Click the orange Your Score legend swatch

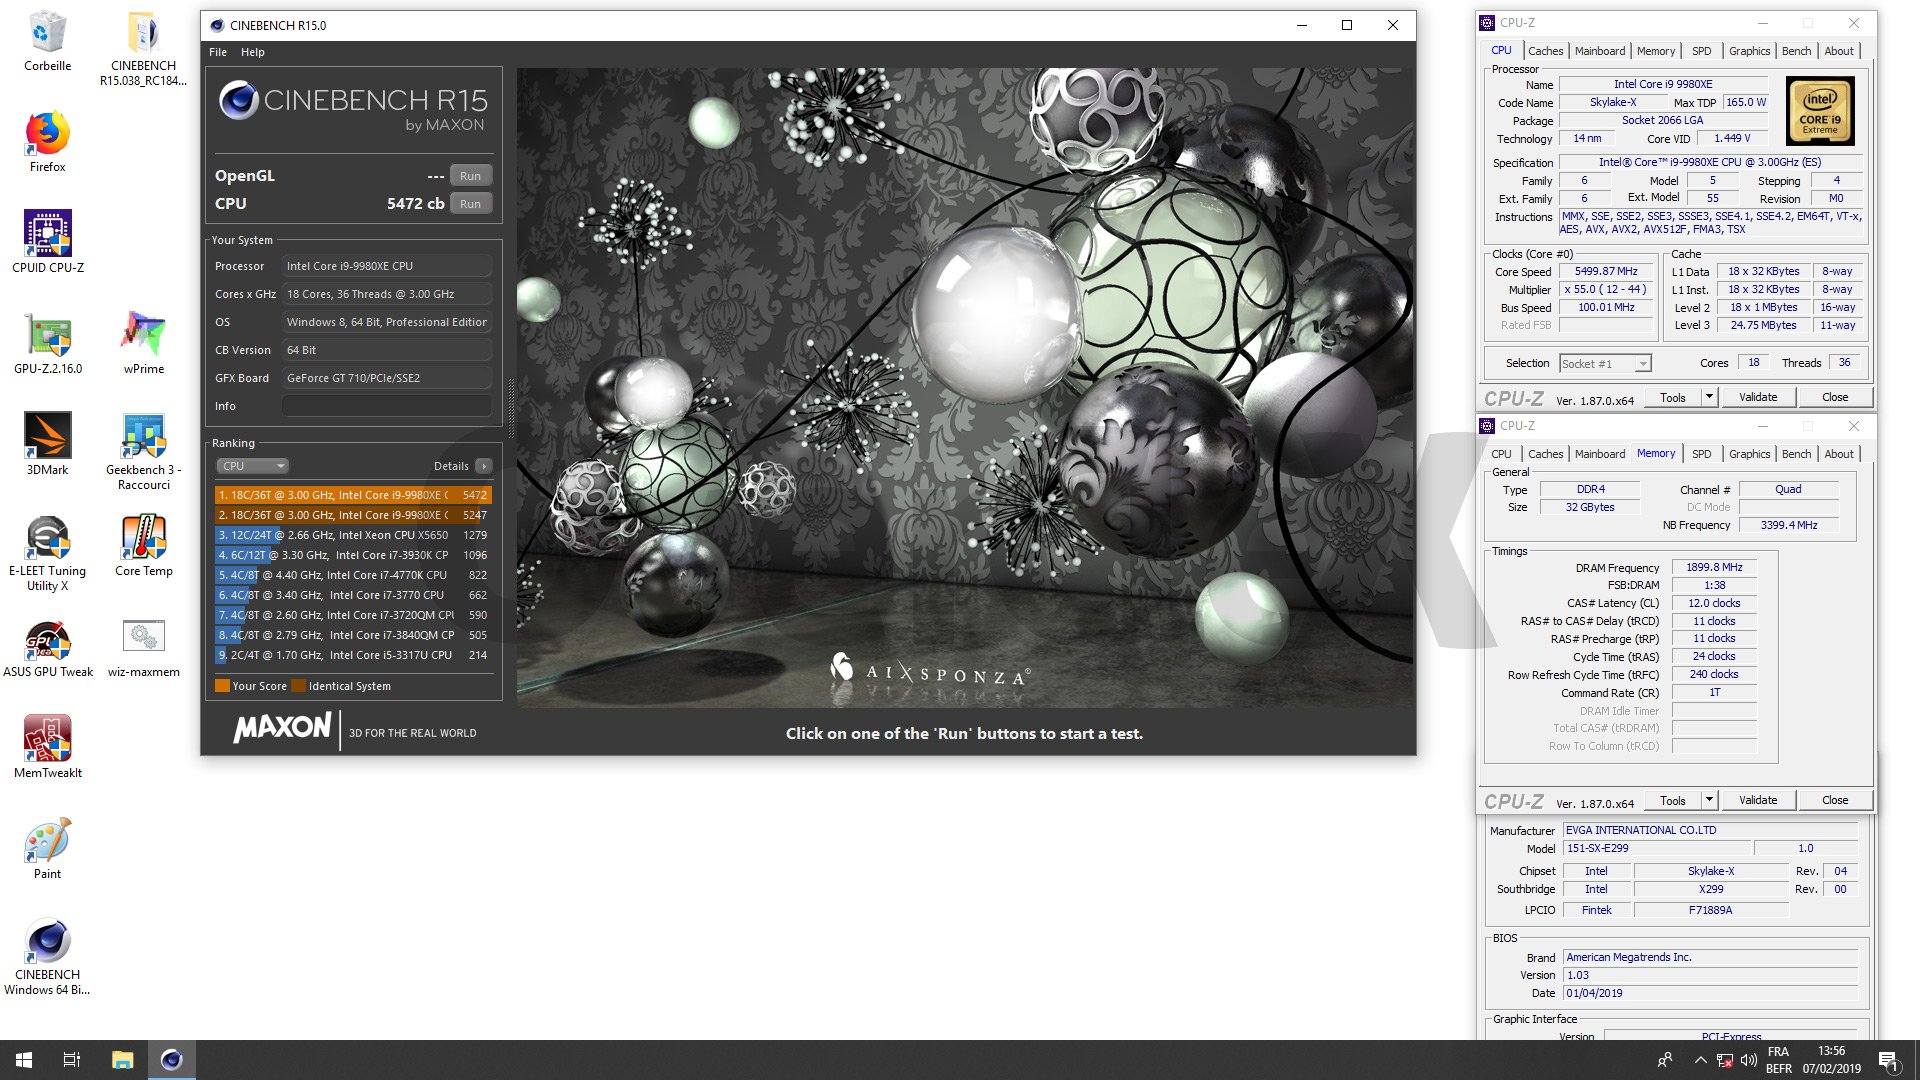coord(222,686)
